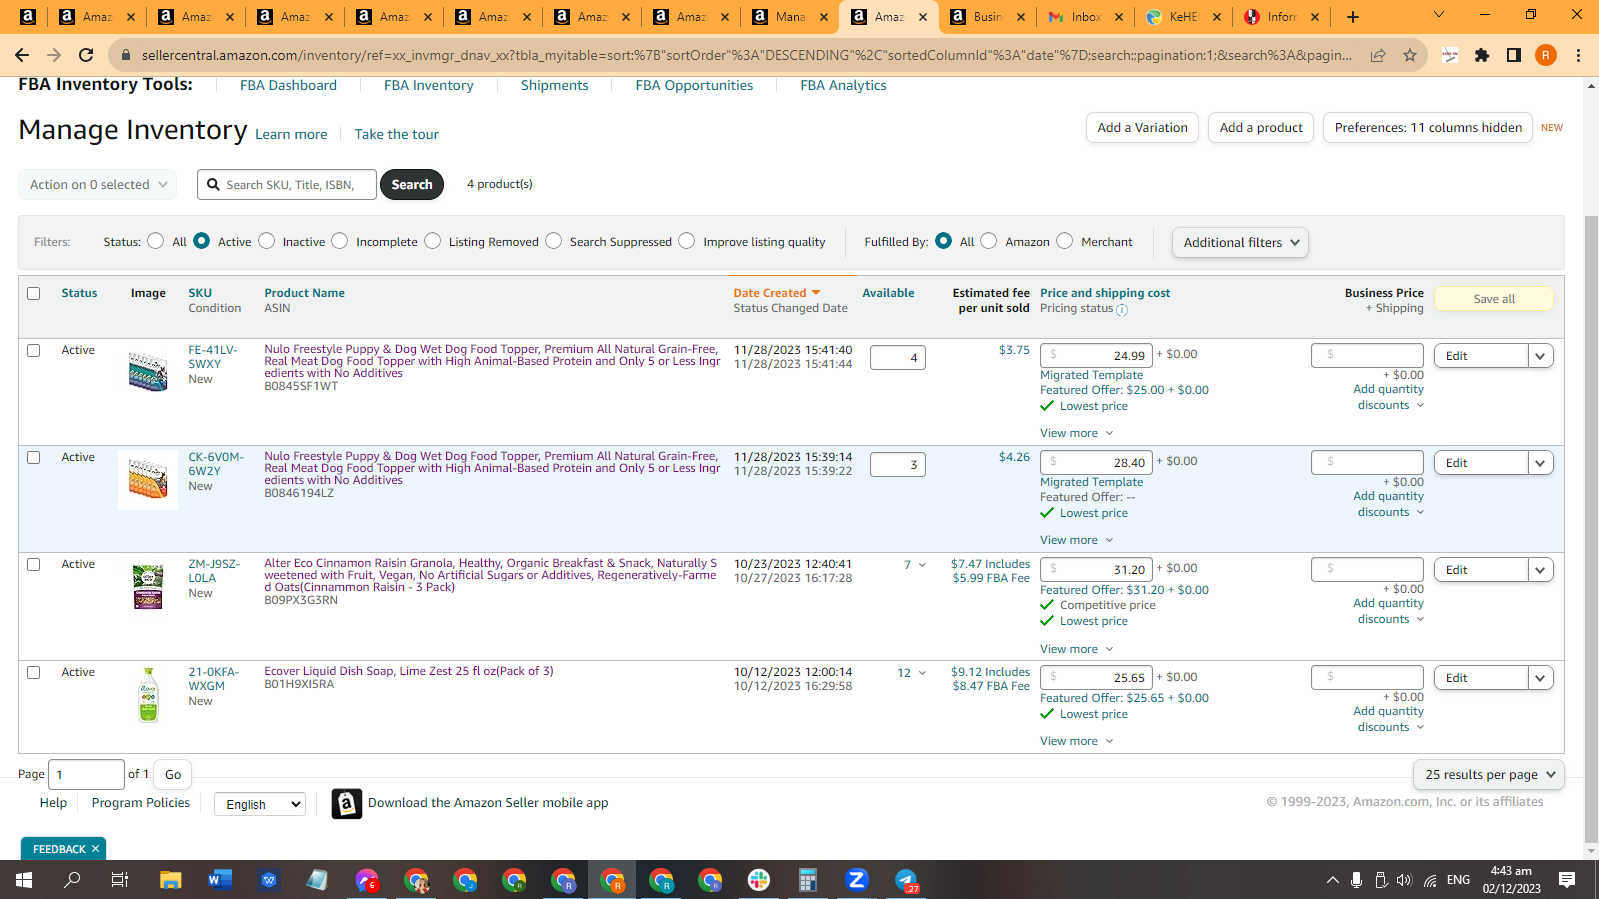Image resolution: width=1599 pixels, height=899 pixels.
Task: Share this page via address bar icon
Action: pyautogui.click(x=1378, y=55)
